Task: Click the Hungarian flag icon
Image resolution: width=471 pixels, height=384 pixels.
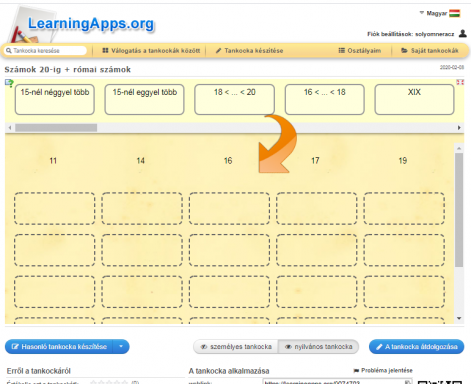Action: tap(454, 13)
